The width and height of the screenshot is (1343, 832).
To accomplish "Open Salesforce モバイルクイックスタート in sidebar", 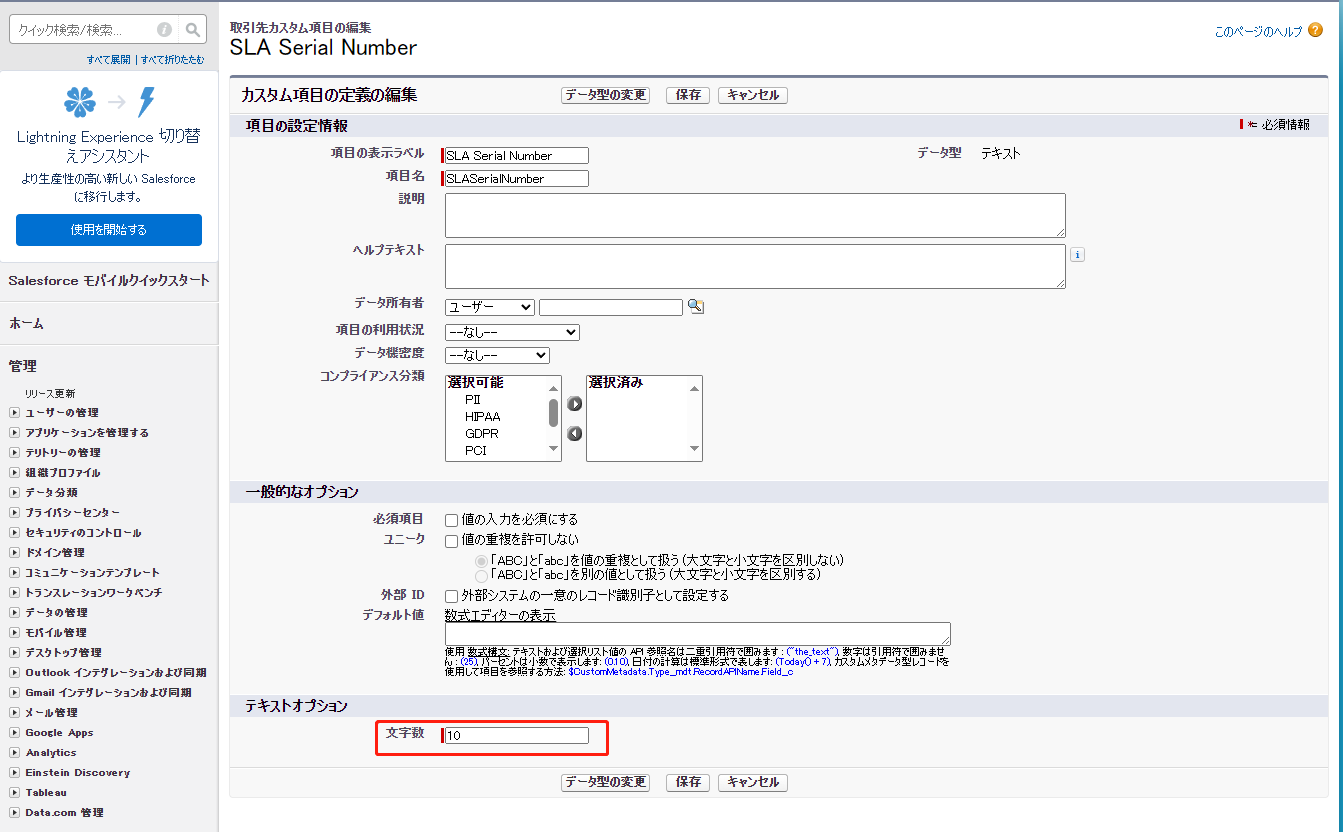I will (109, 281).
